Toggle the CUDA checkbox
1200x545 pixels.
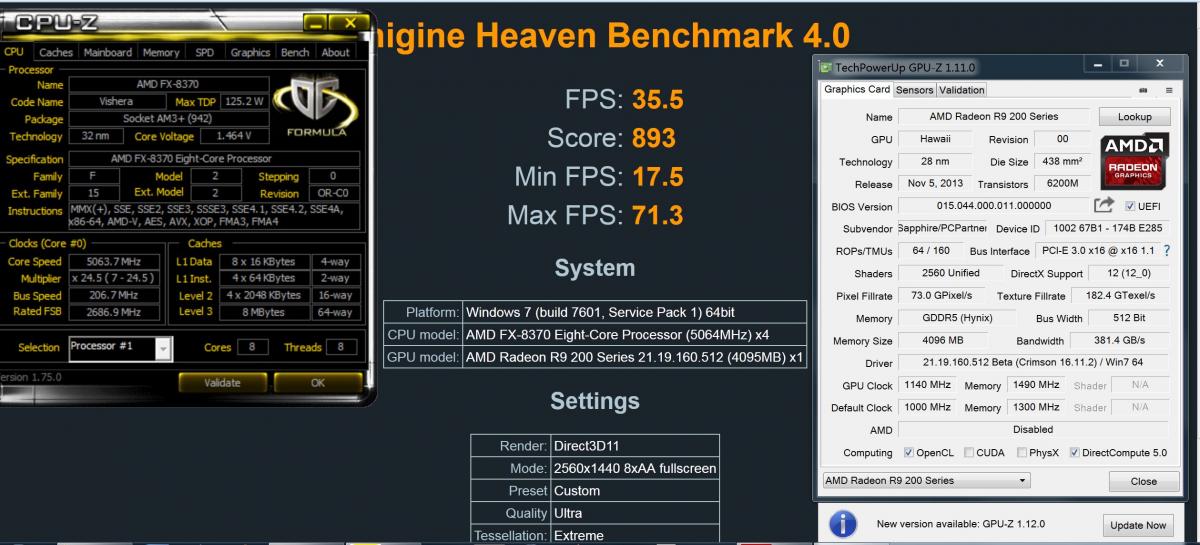(970, 452)
